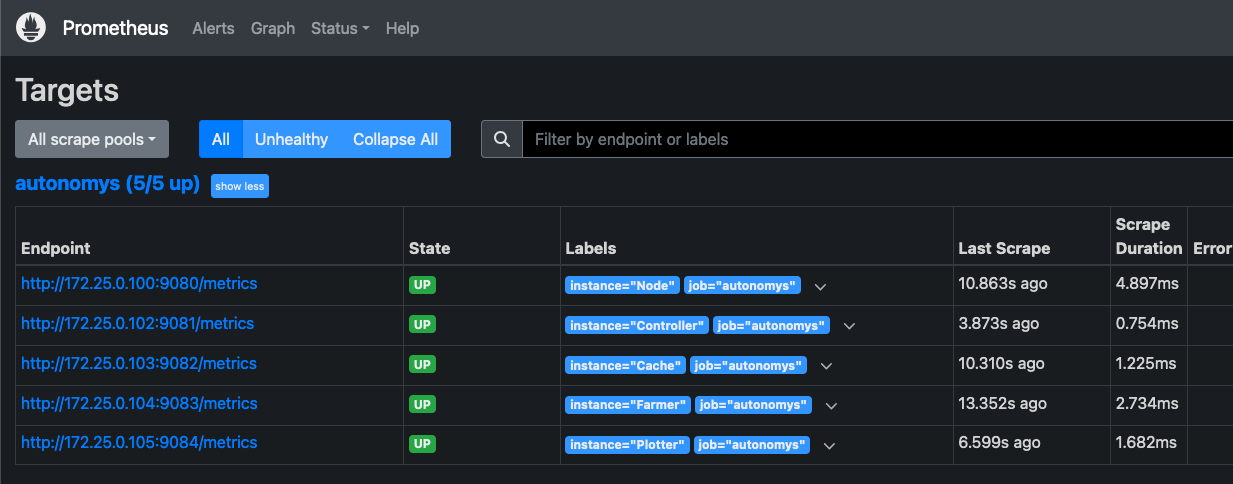The image size is (1233, 484).
Task: Expand labels chevron for the Node row
Action: 821,286
